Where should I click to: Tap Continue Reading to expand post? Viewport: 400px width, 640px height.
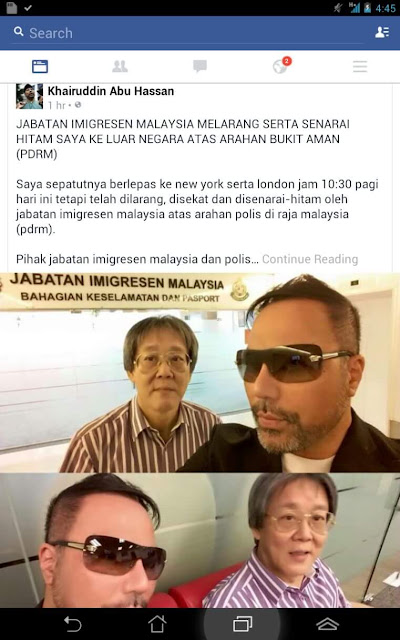click(x=310, y=259)
